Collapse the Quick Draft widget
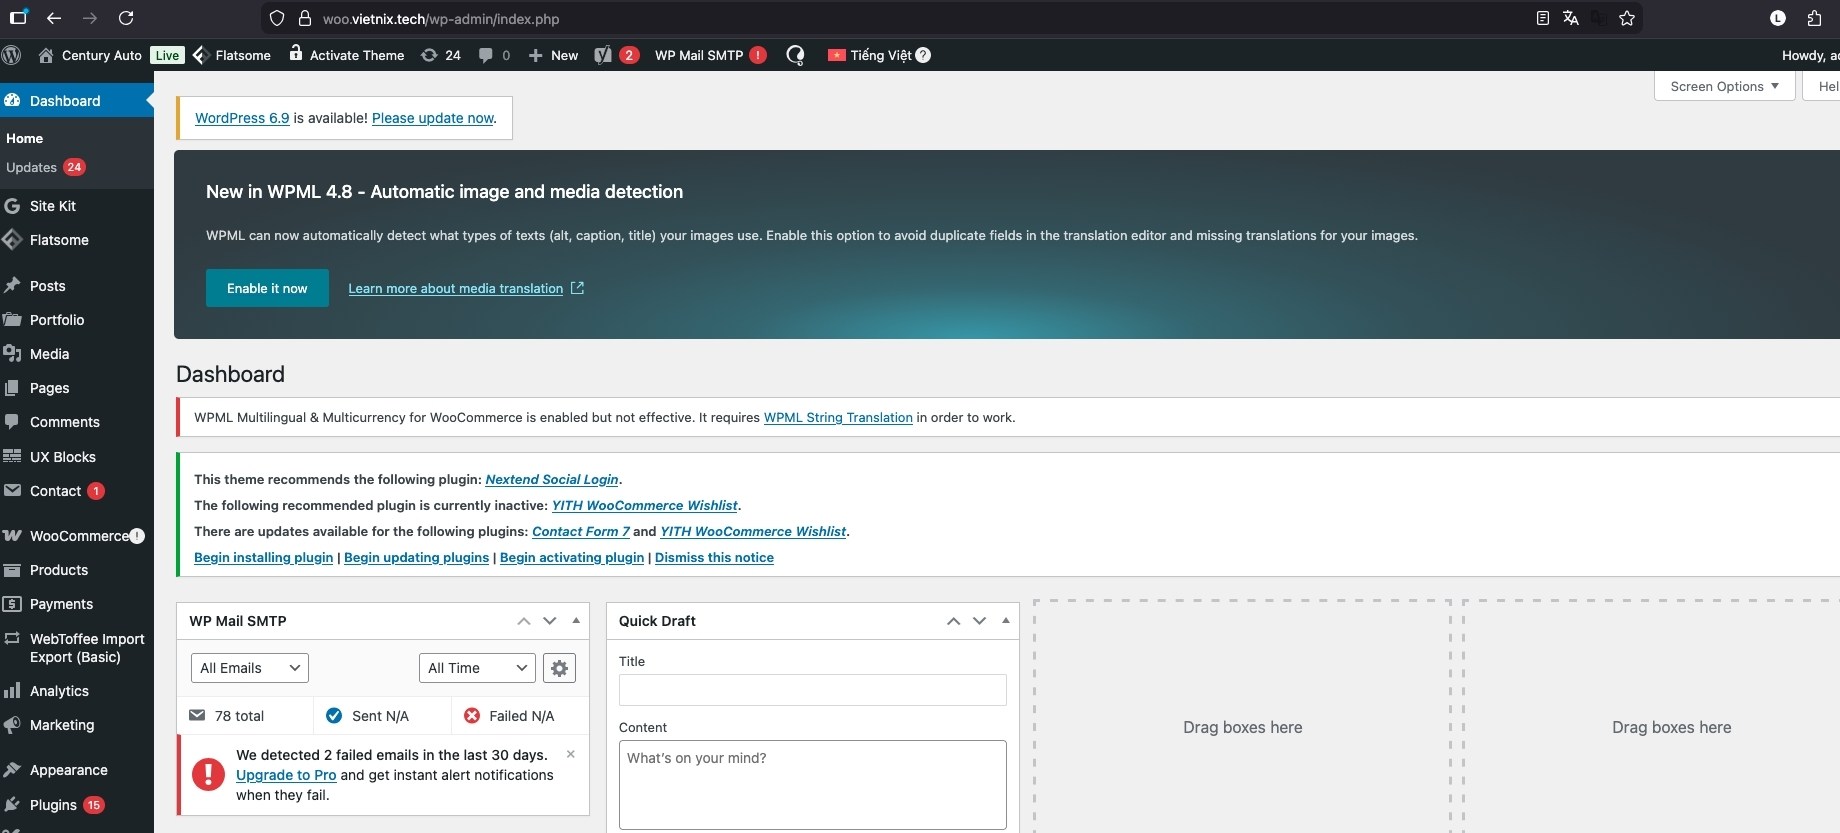1840x833 pixels. coord(1005,621)
